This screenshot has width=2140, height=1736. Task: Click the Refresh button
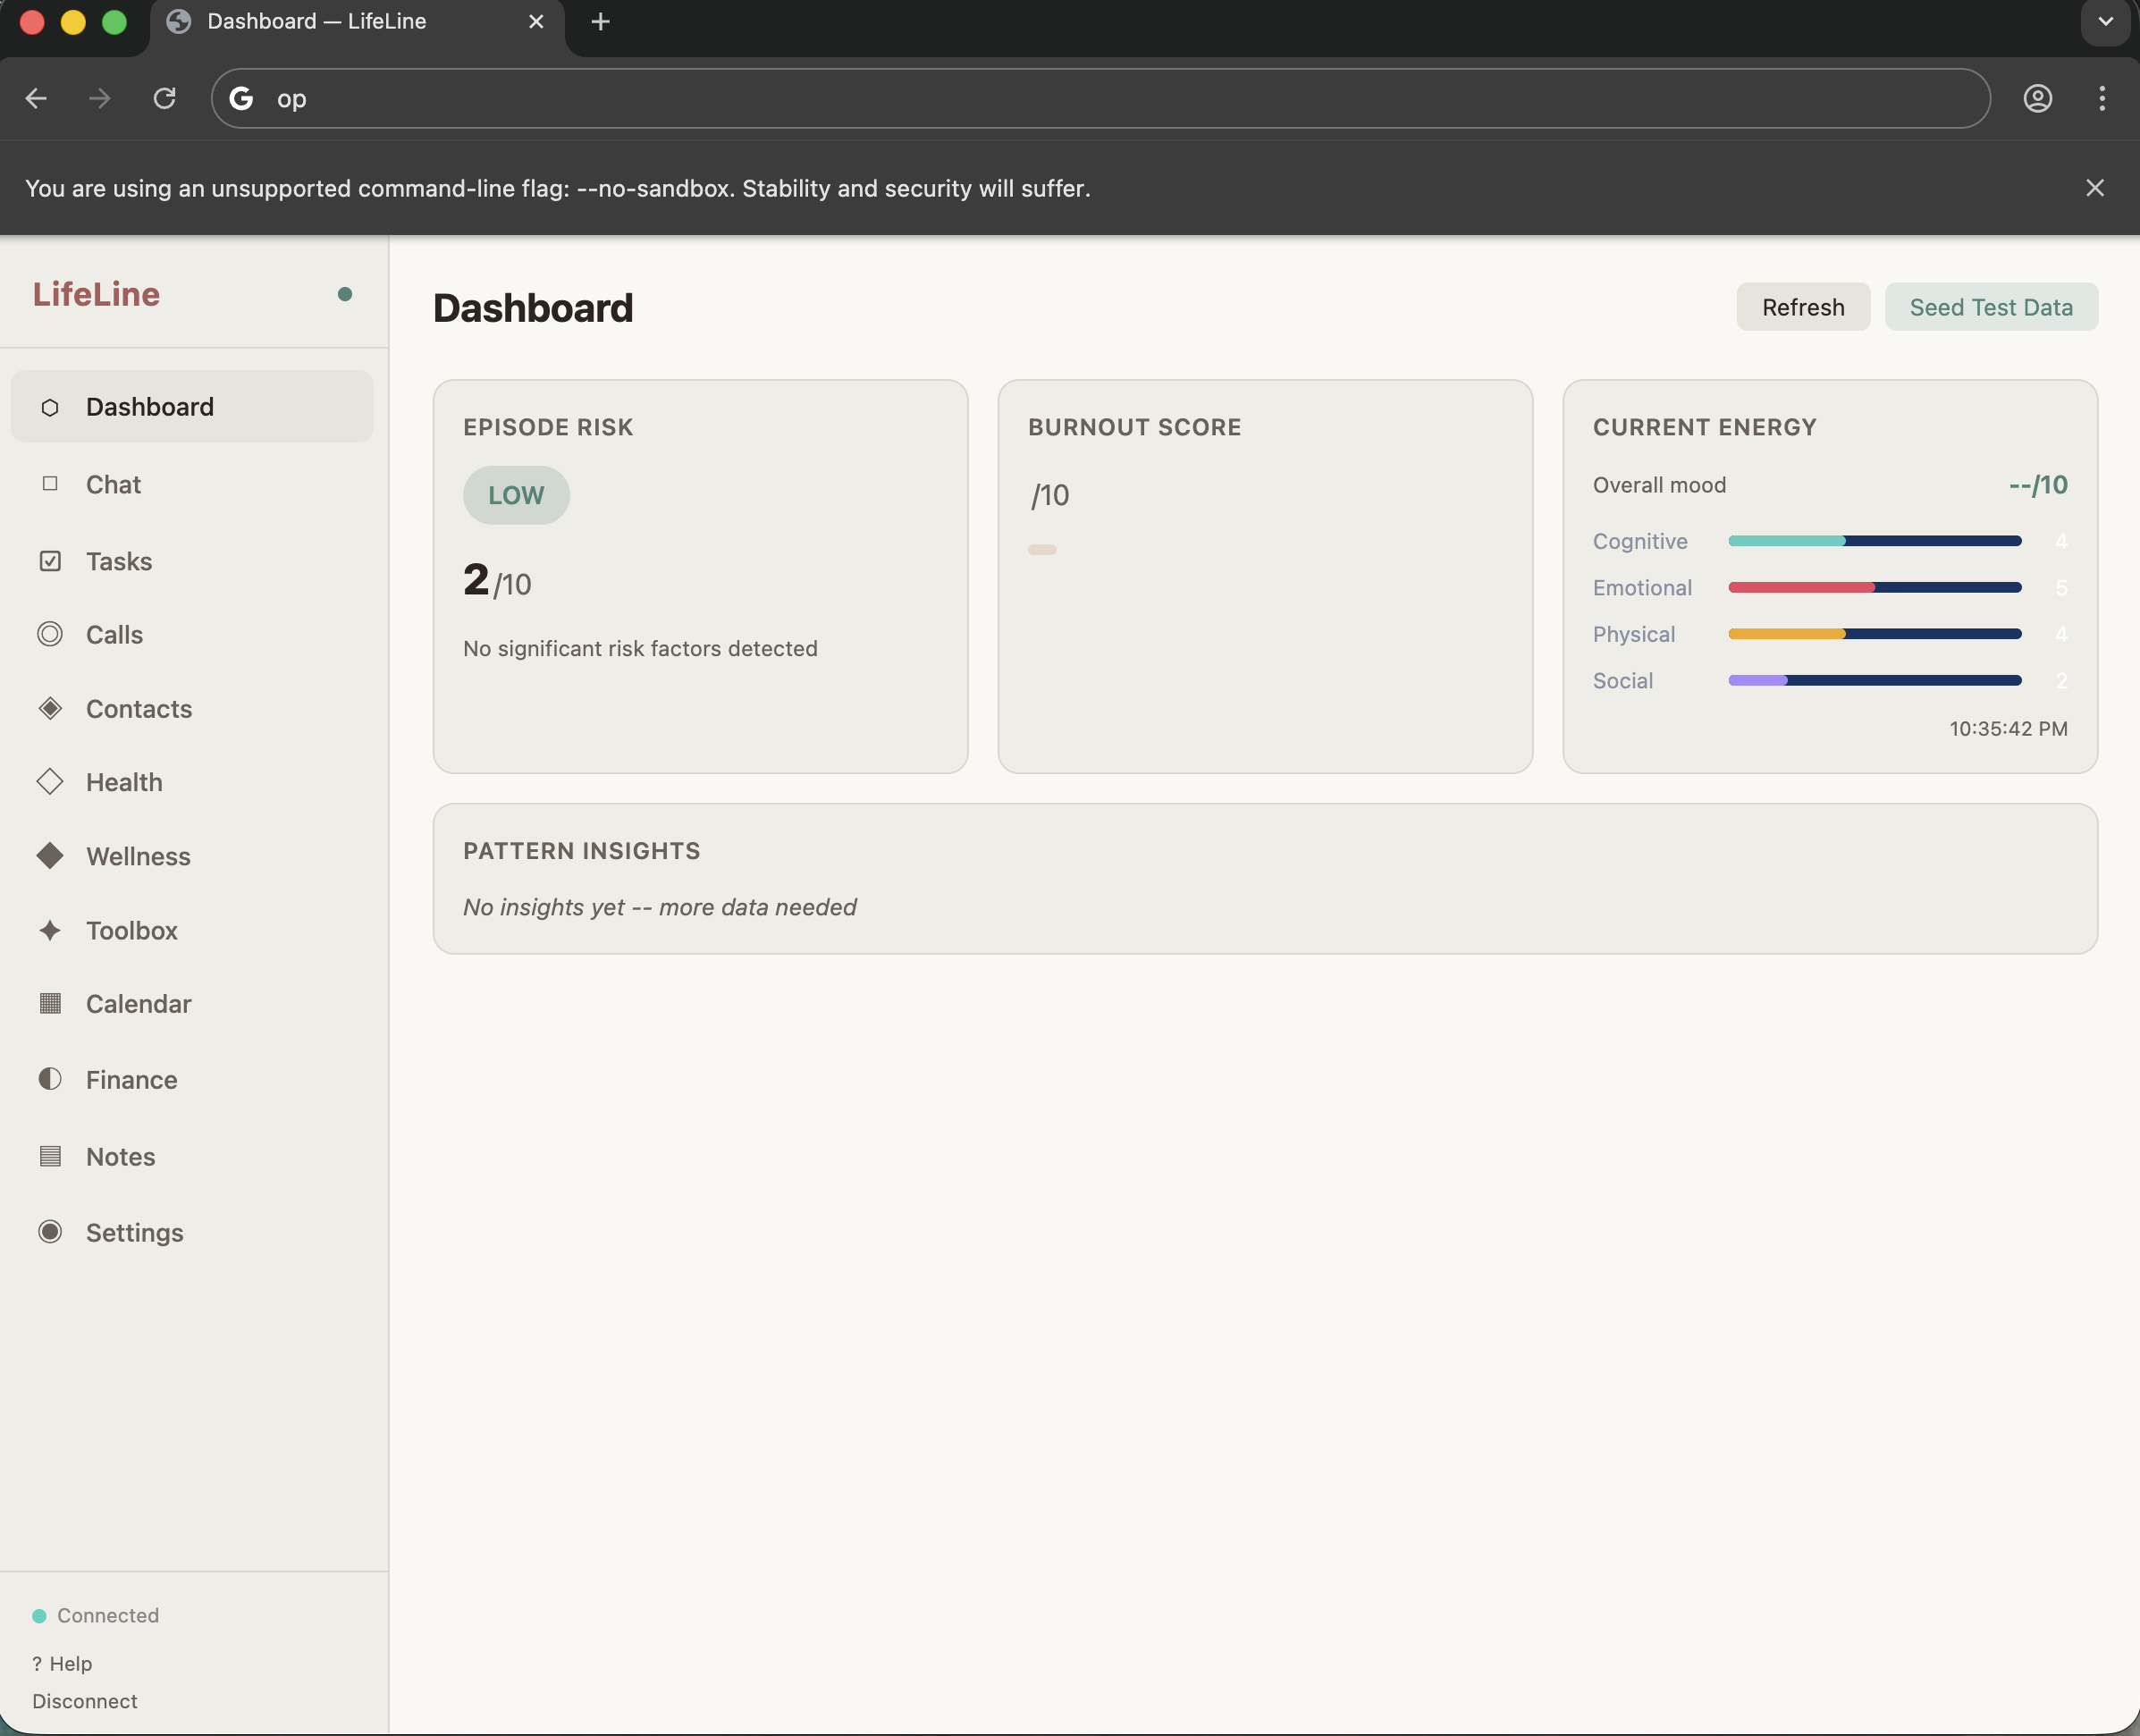click(x=1802, y=307)
